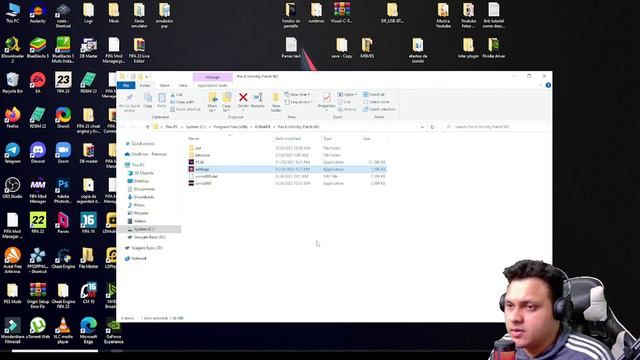This screenshot has width=640, height=360.
Task: Expand the address bar history dropdown
Action: [x=422, y=127]
